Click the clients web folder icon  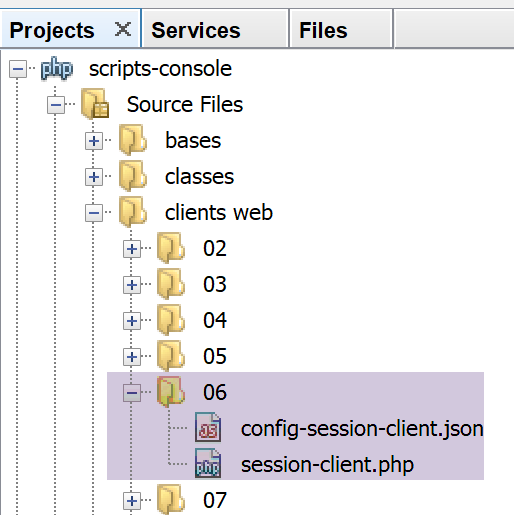tap(133, 212)
